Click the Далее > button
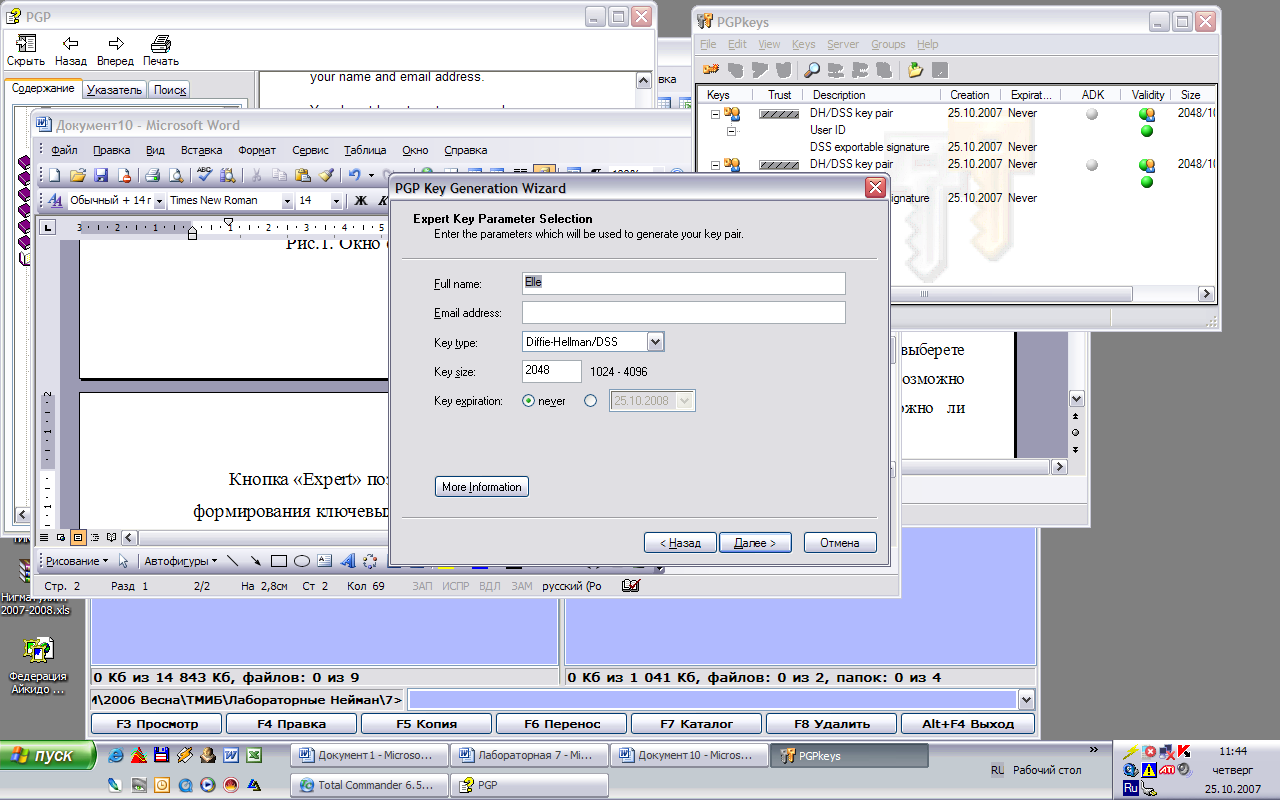Screen dimensions: 1280x800 coord(756,543)
